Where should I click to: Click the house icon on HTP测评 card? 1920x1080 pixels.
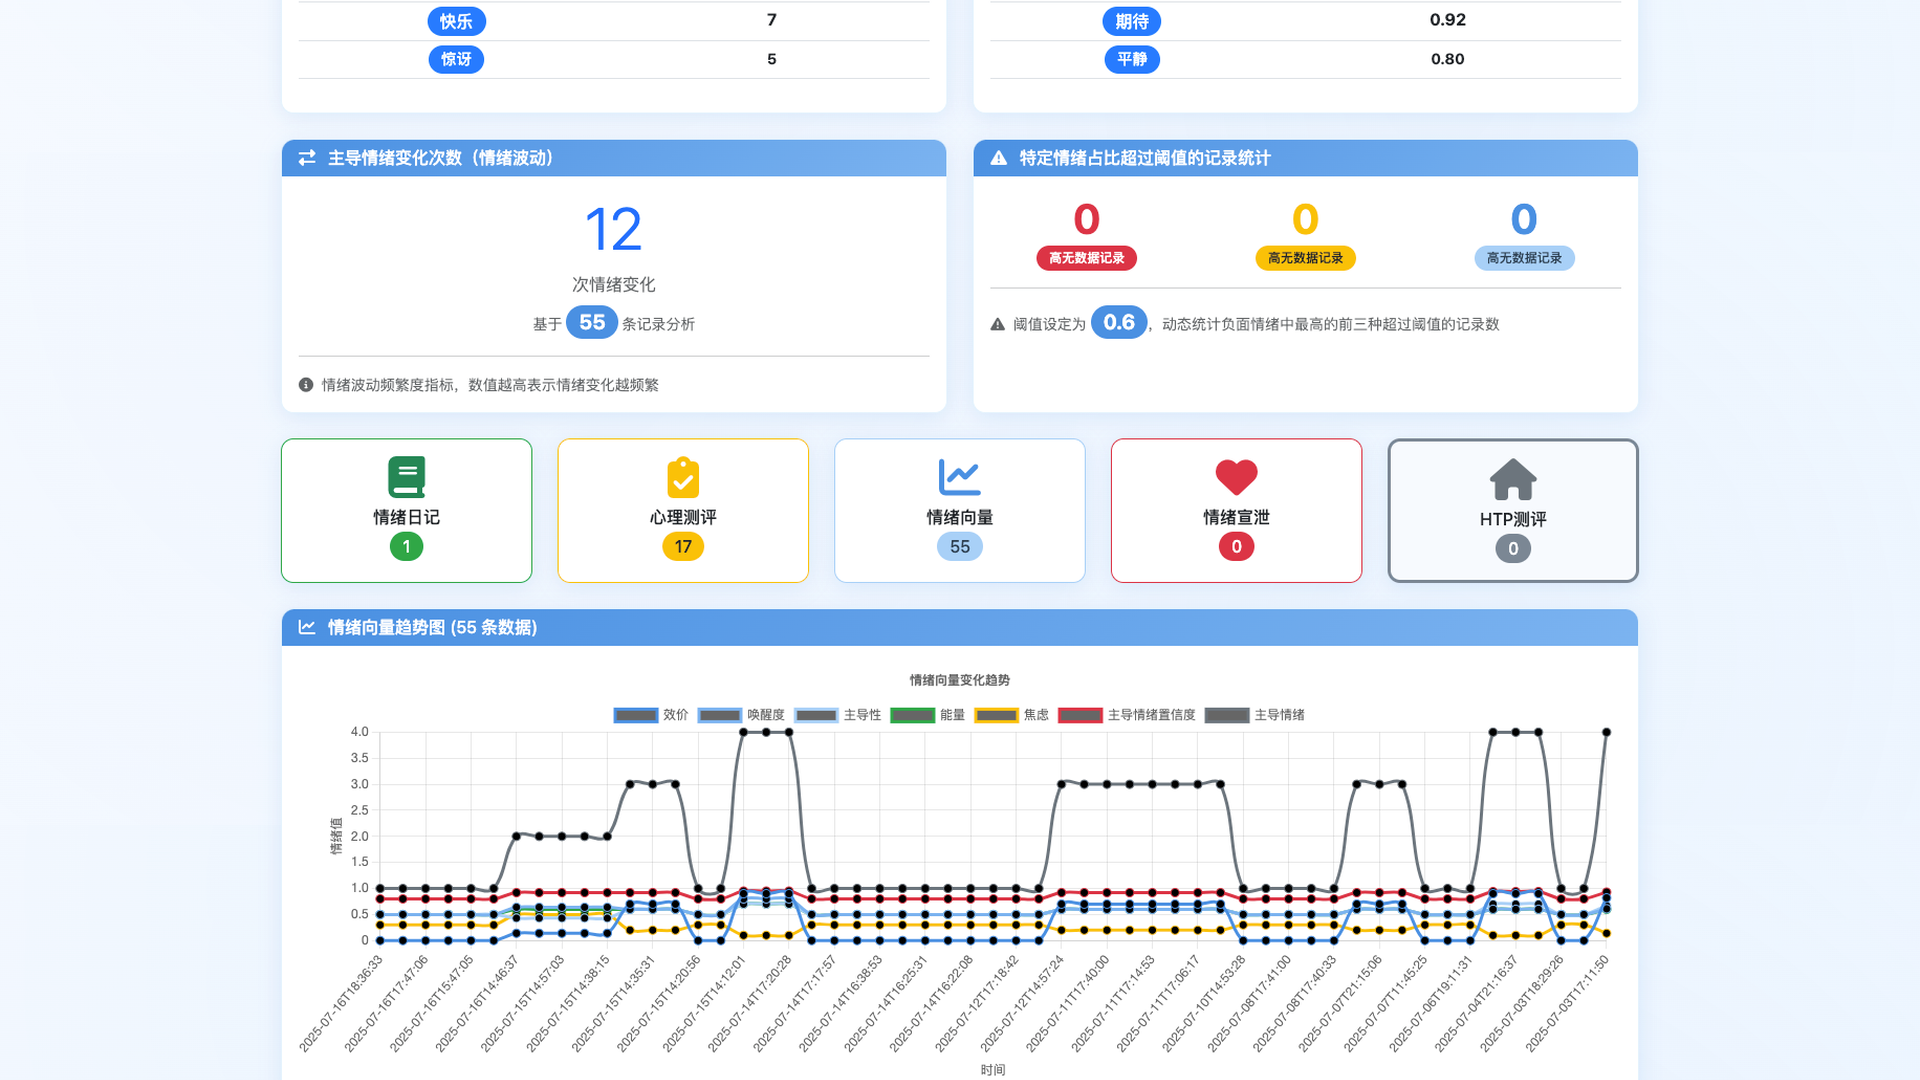(x=1513, y=479)
